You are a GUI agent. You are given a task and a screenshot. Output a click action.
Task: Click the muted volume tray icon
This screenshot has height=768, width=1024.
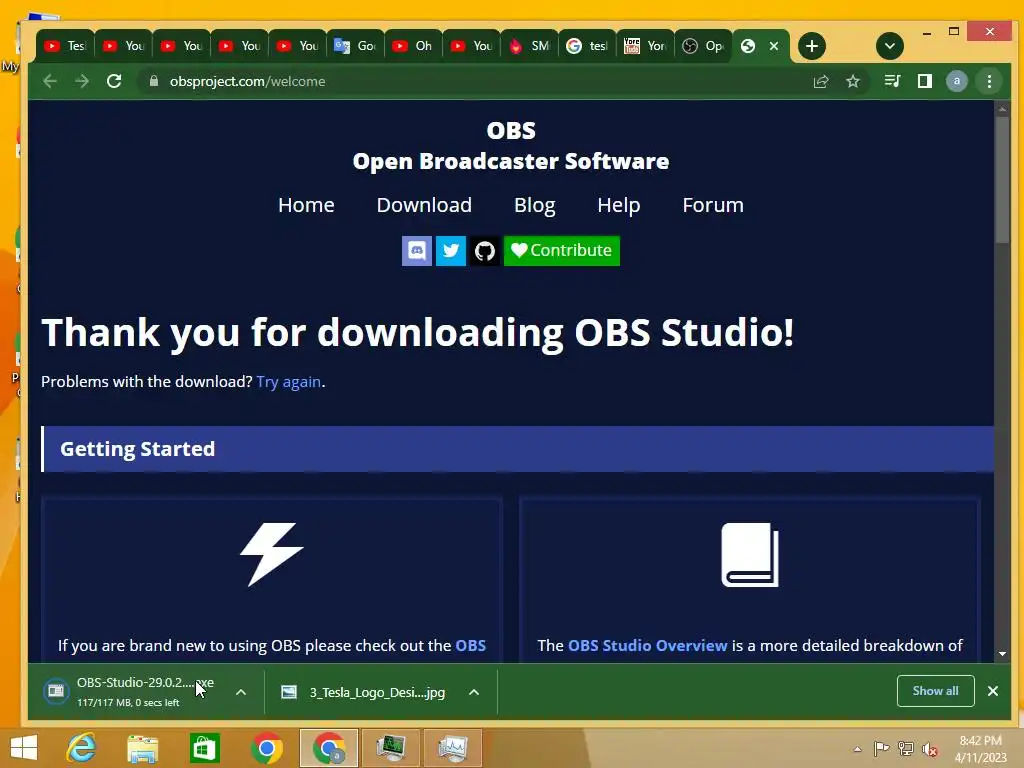pyautogui.click(x=930, y=749)
